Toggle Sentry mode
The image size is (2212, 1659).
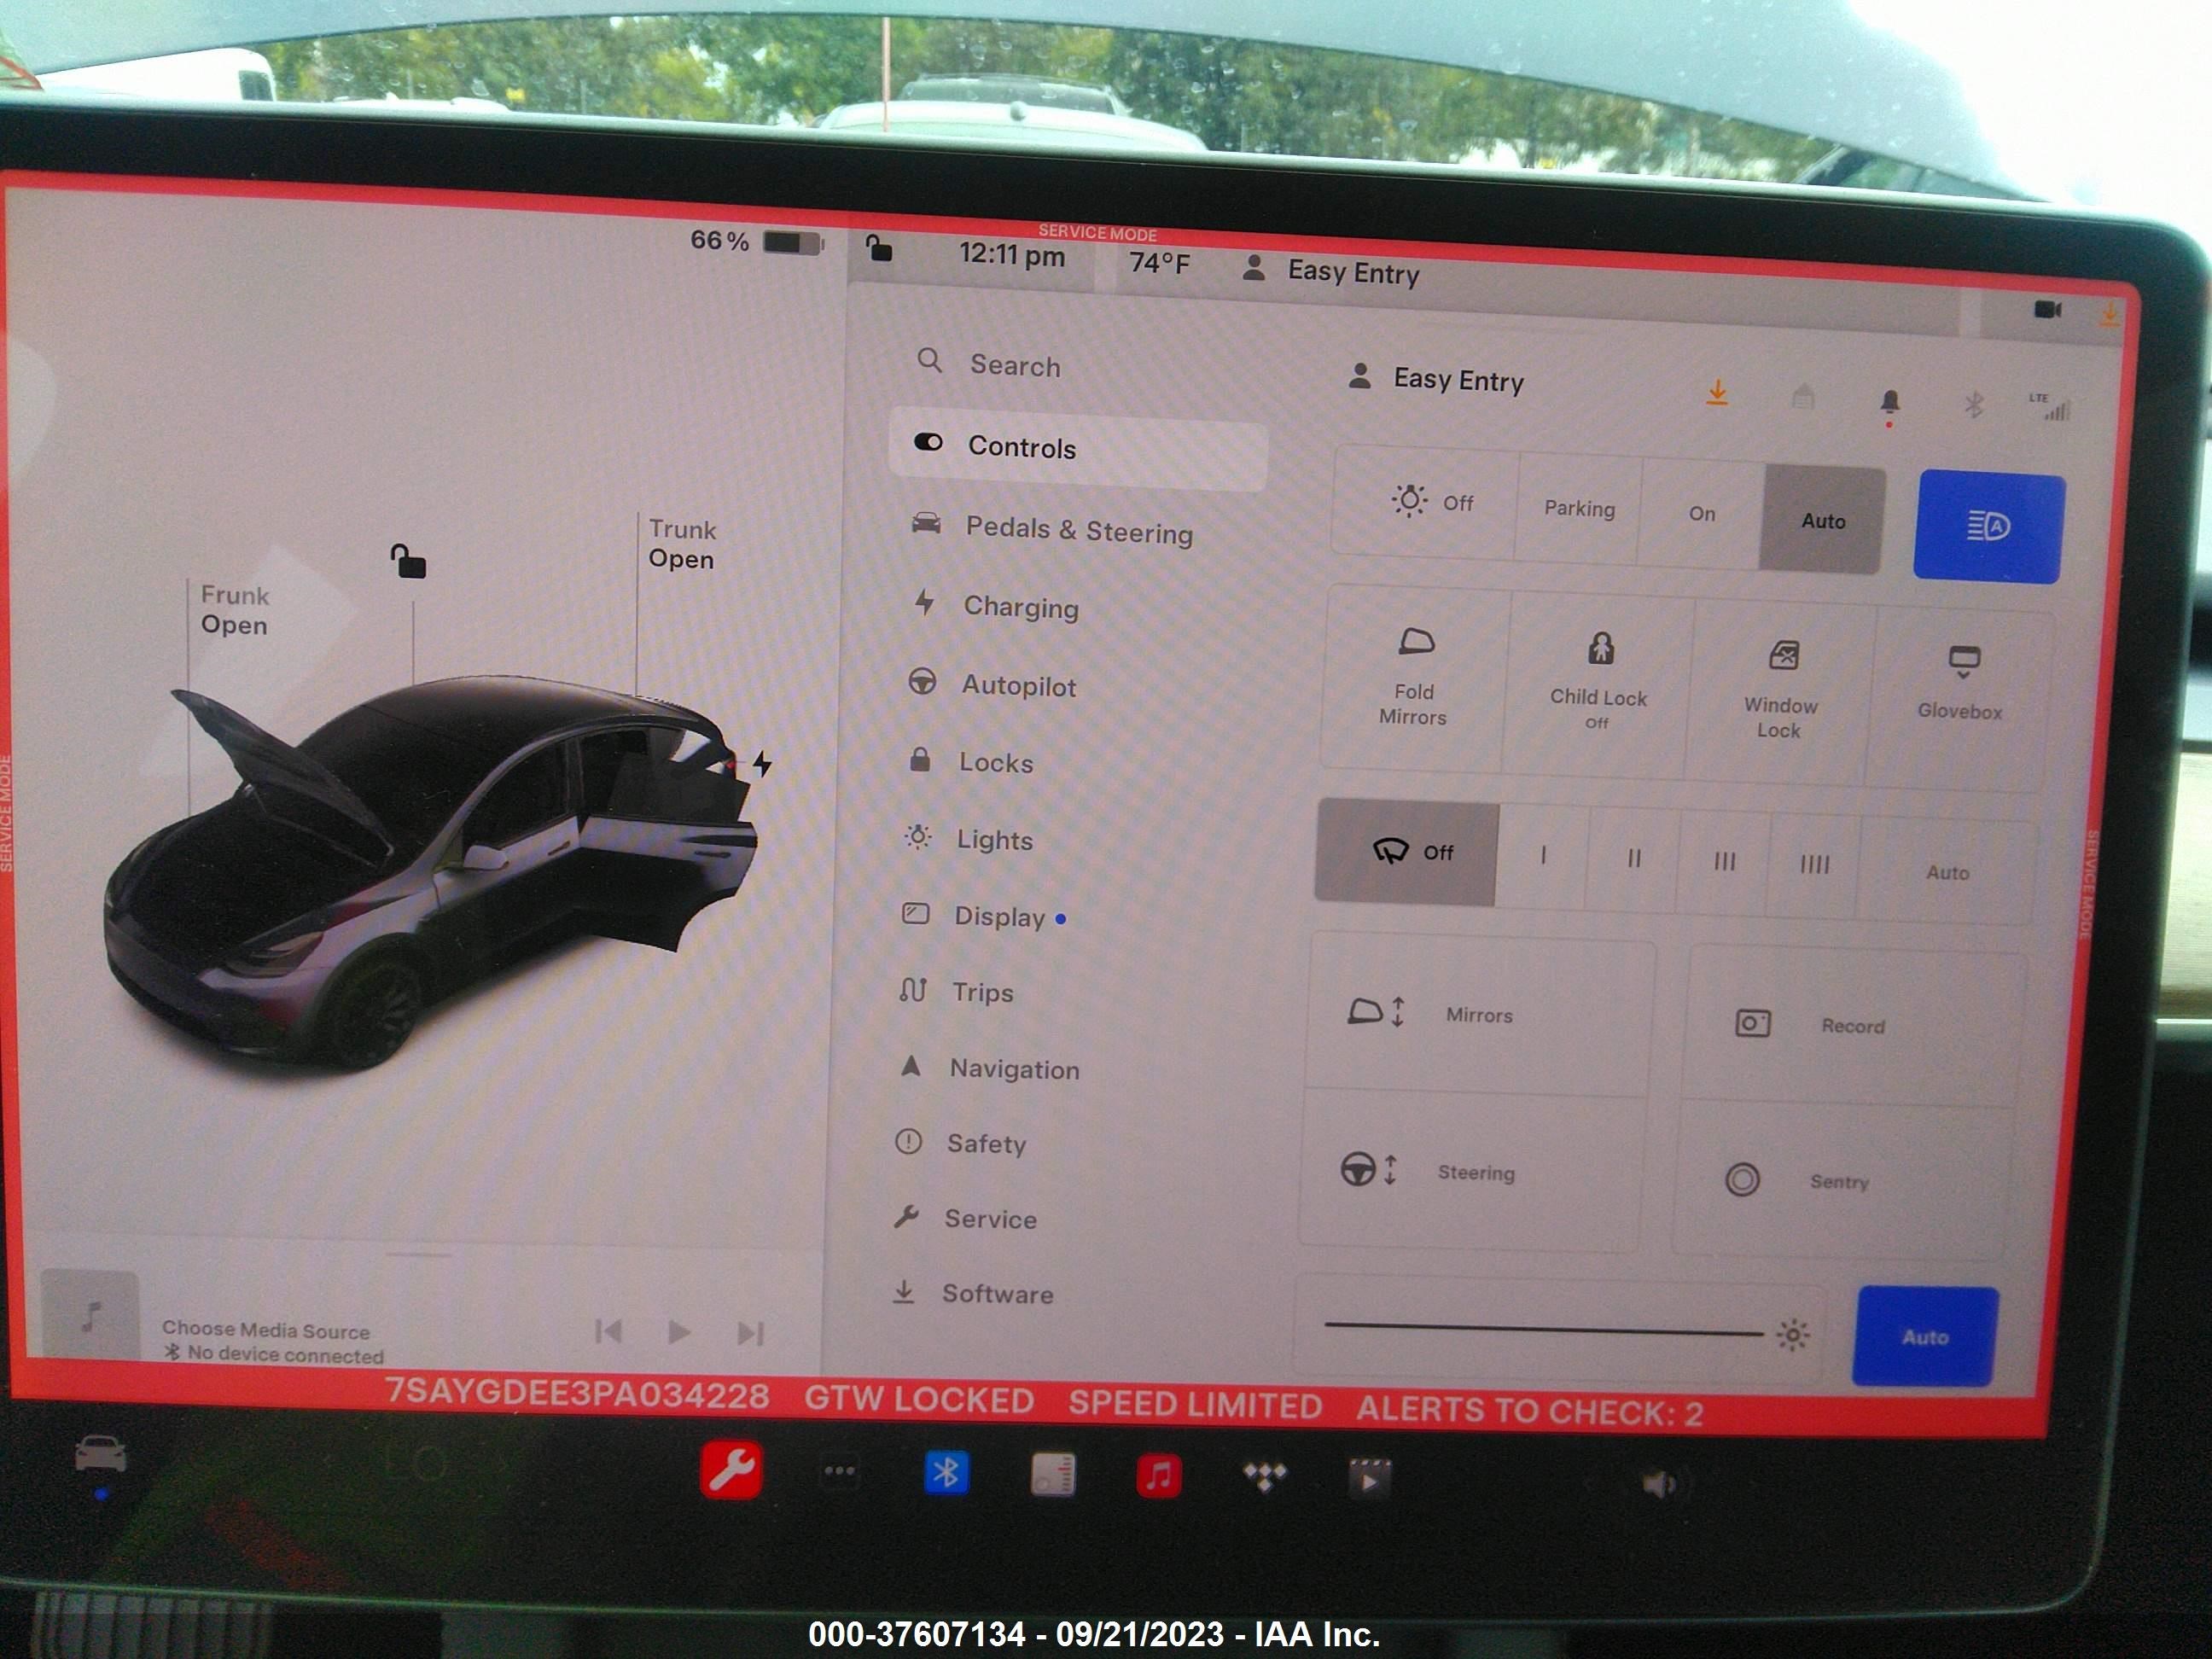(x=1841, y=1181)
